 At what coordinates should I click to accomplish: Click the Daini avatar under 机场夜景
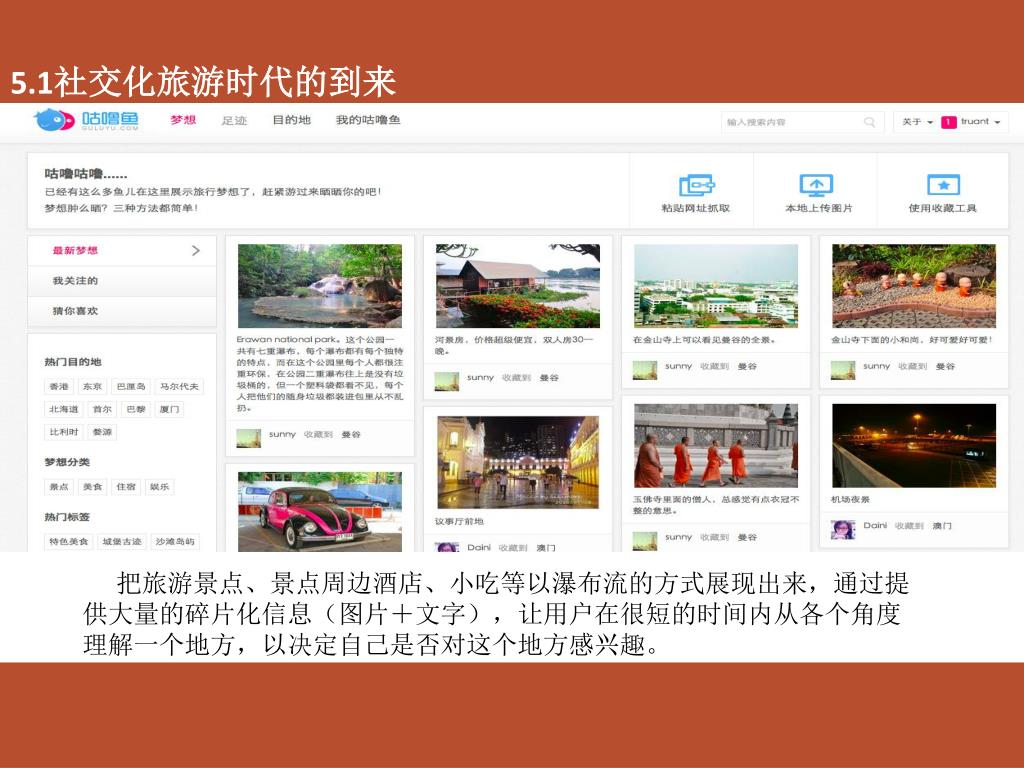(842, 529)
